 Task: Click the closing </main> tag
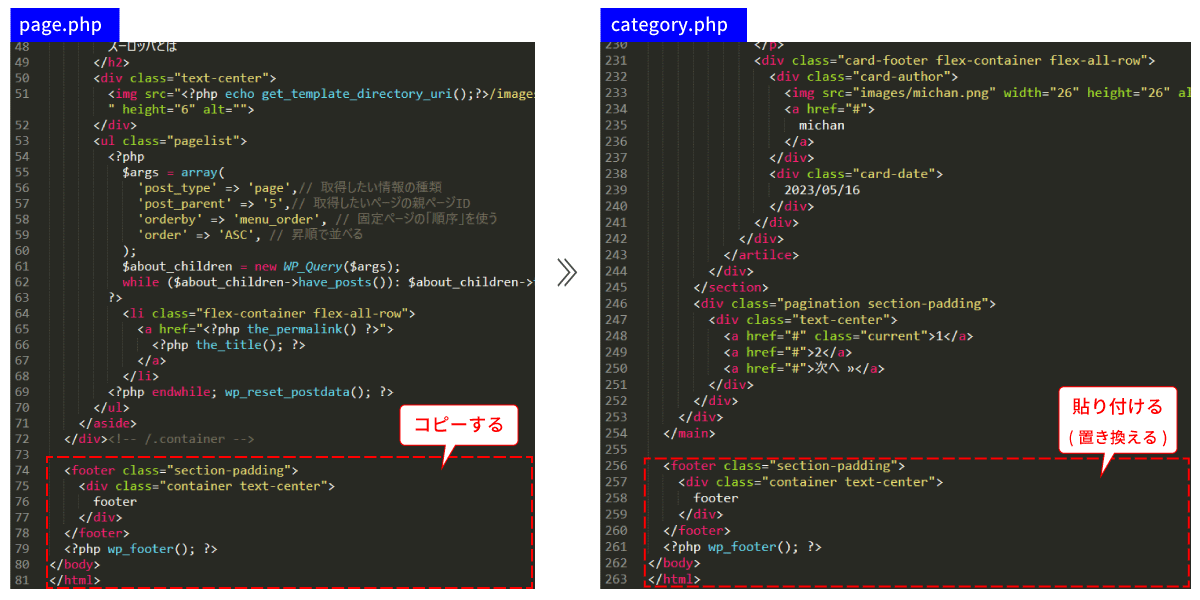point(687,434)
